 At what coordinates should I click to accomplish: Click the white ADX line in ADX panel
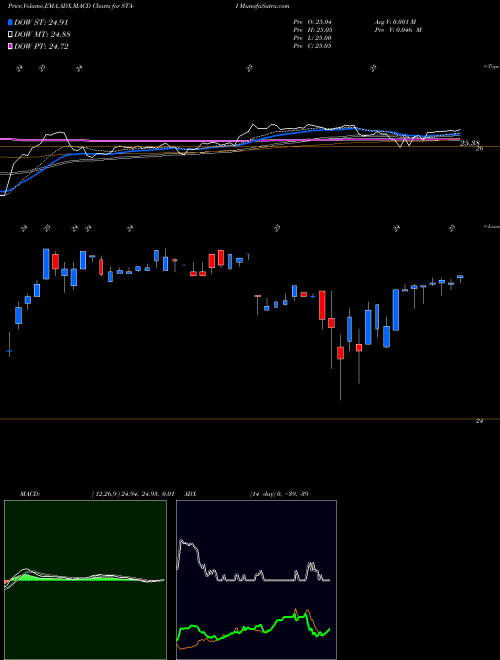pos(253,579)
